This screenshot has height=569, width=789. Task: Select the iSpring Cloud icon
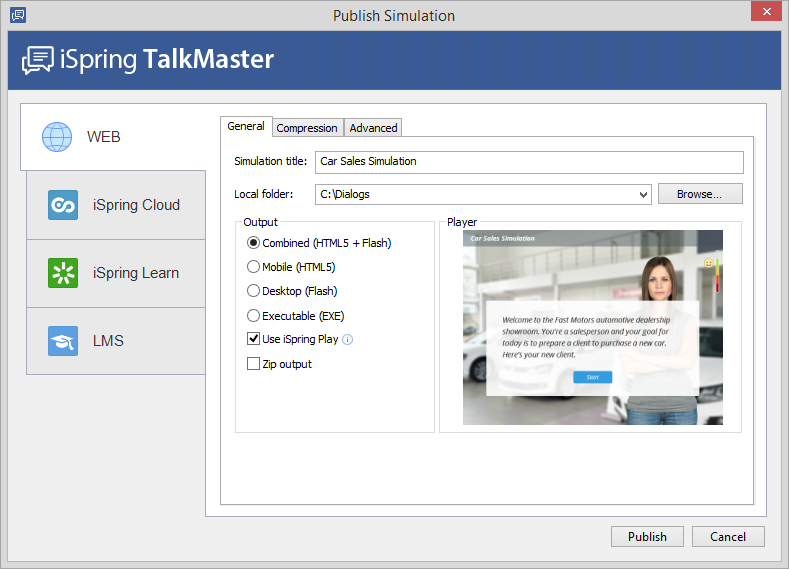[x=63, y=205]
